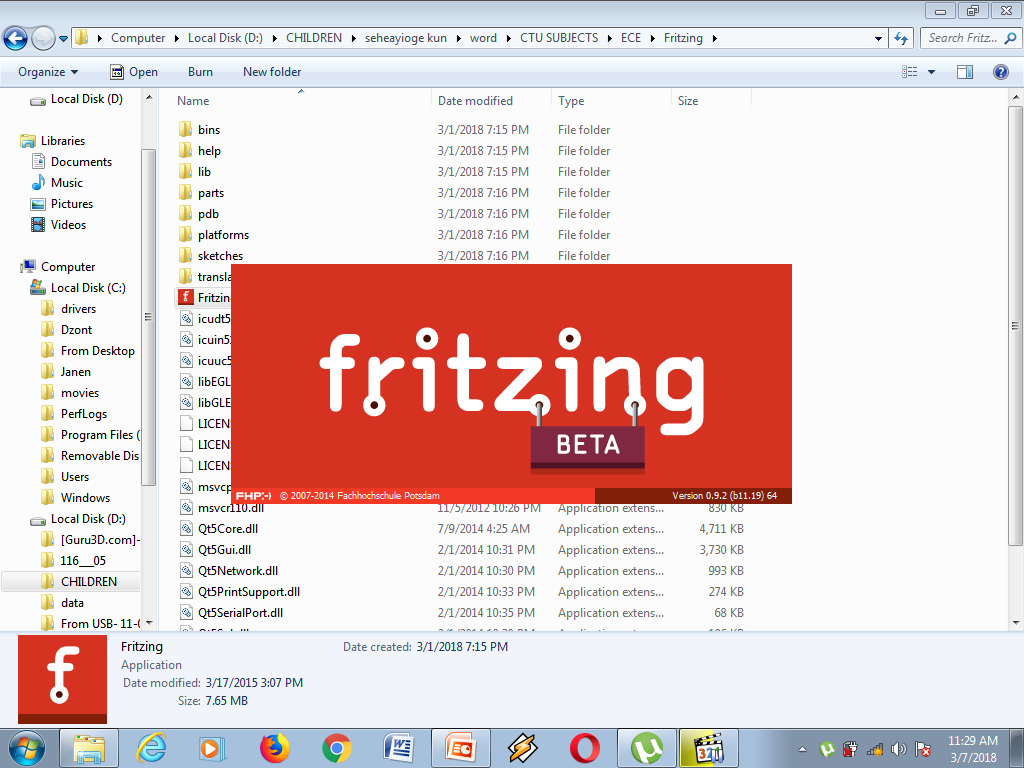Click the Open toolbar button

click(x=134, y=72)
